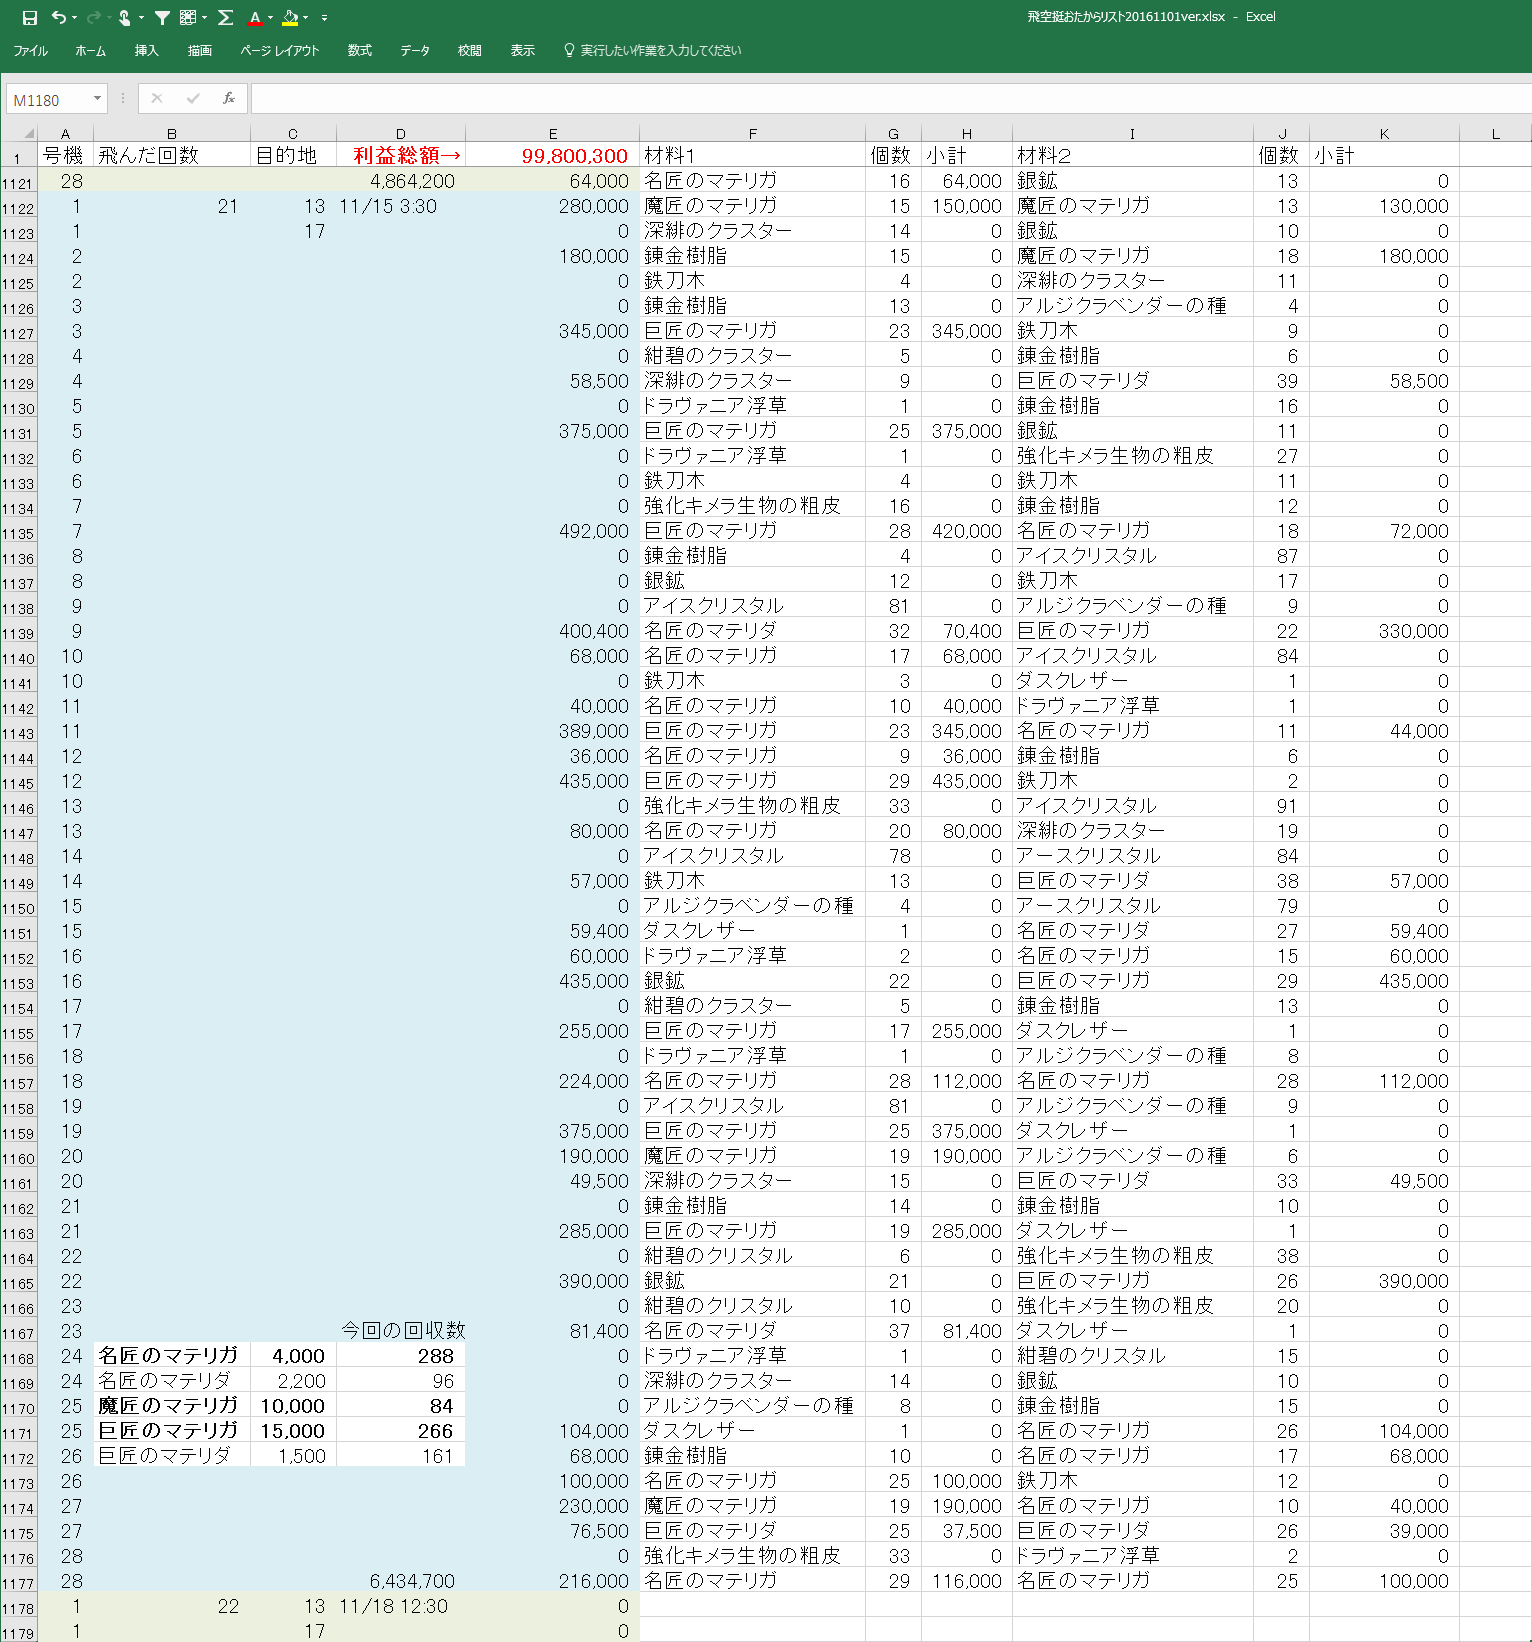Apply the red font color A button

click(255, 17)
